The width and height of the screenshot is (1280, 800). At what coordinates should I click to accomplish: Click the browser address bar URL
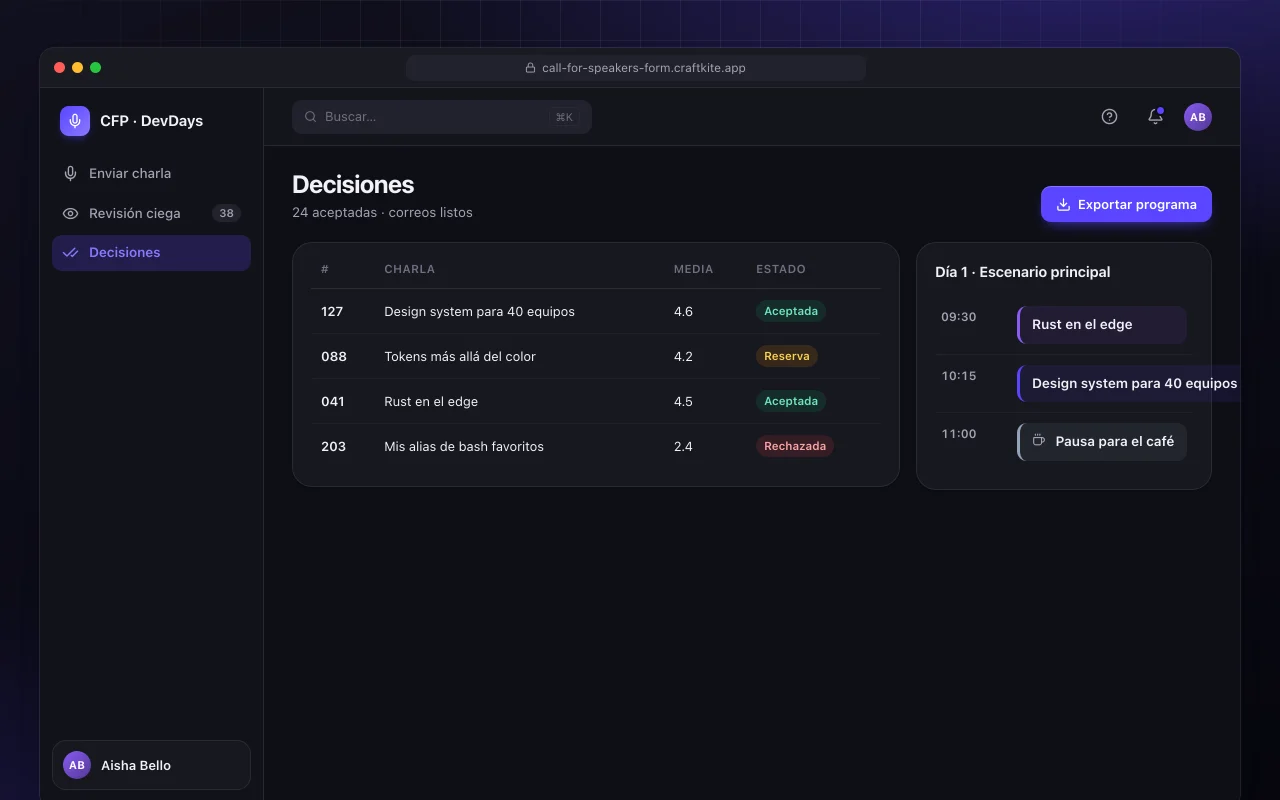[636, 68]
